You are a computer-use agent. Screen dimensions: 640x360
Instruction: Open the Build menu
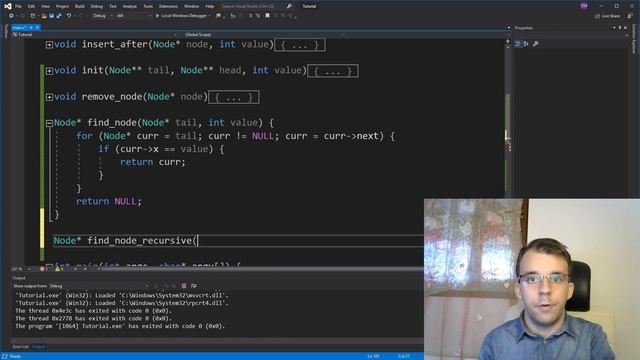pos(80,7)
